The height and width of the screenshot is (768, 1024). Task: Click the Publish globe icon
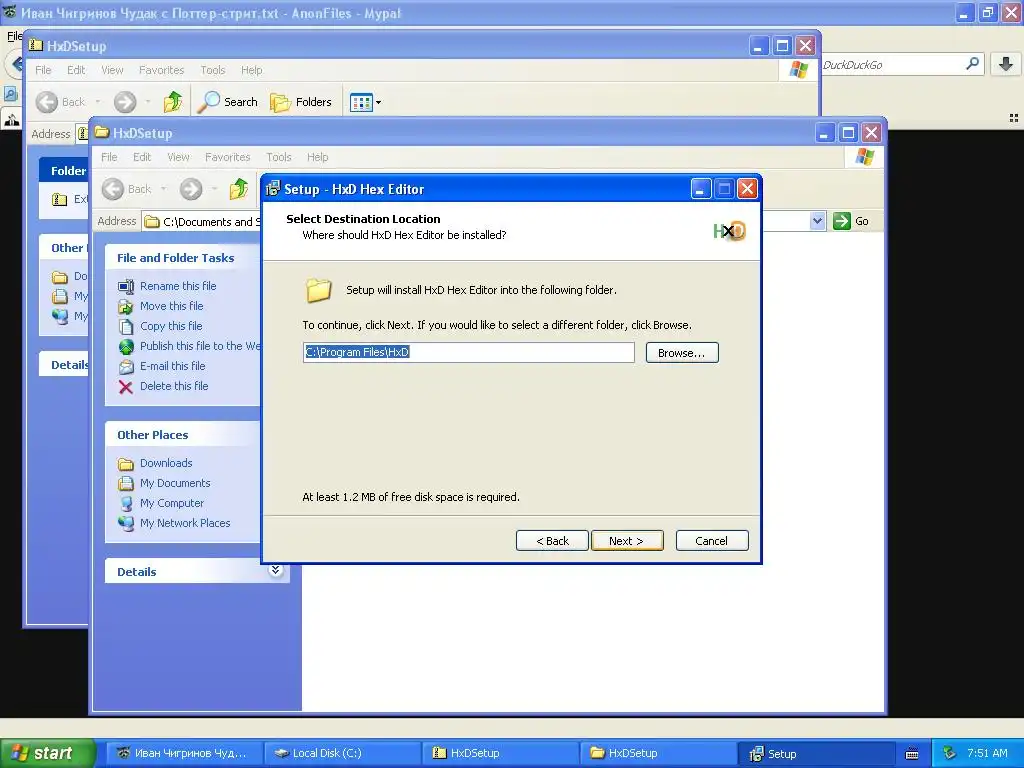pos(126,346)
